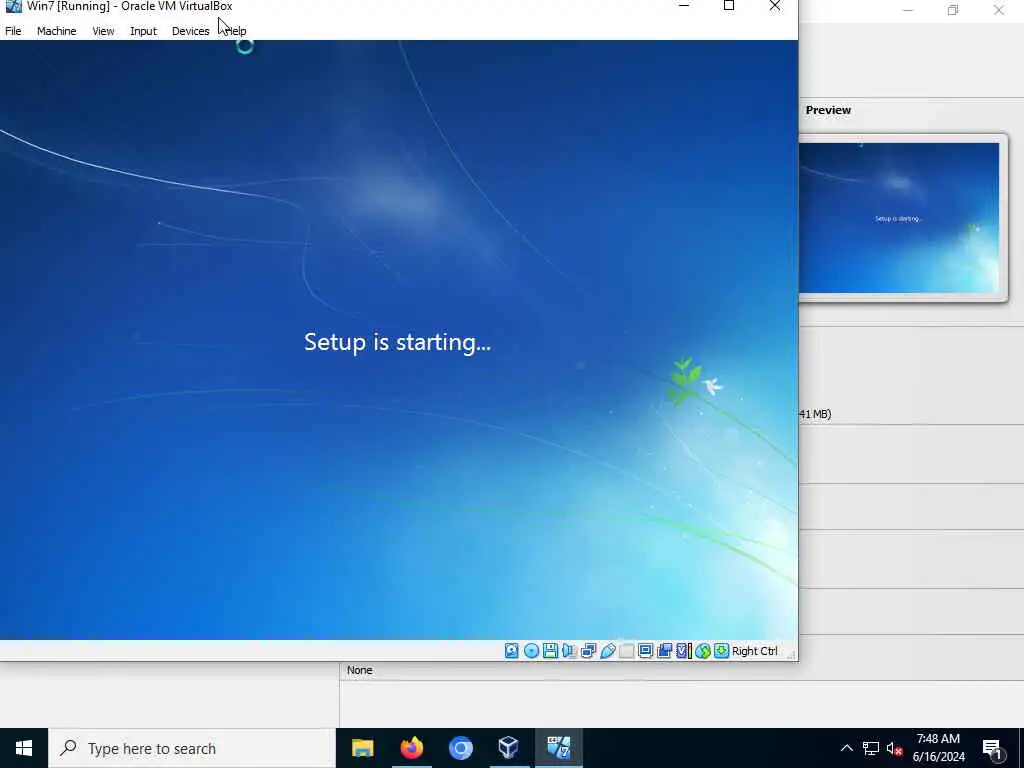Click the green arrow host key icon

[721, 650]
